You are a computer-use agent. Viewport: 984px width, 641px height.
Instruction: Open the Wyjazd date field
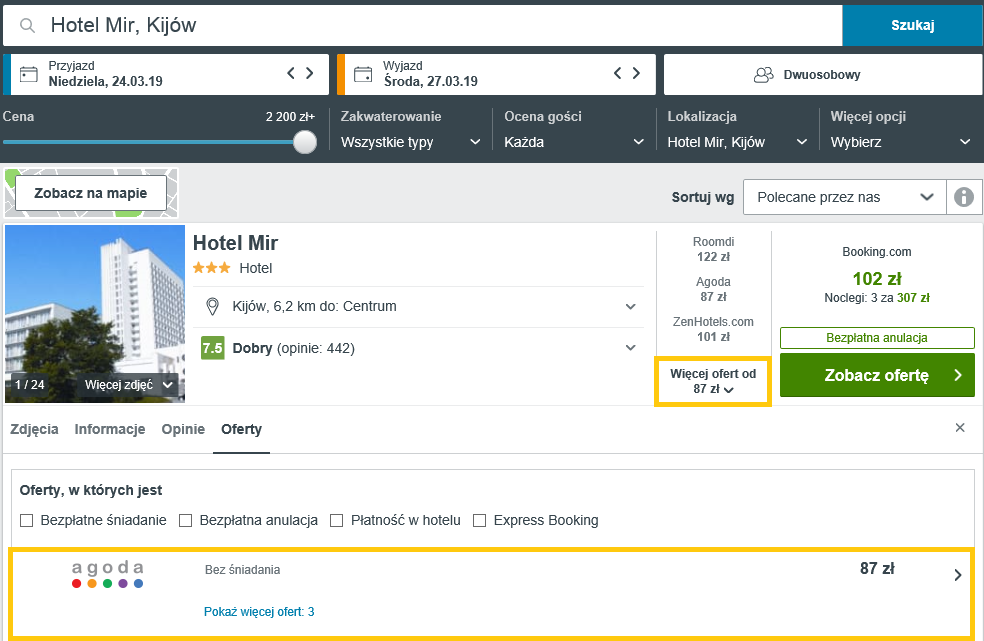496,74
